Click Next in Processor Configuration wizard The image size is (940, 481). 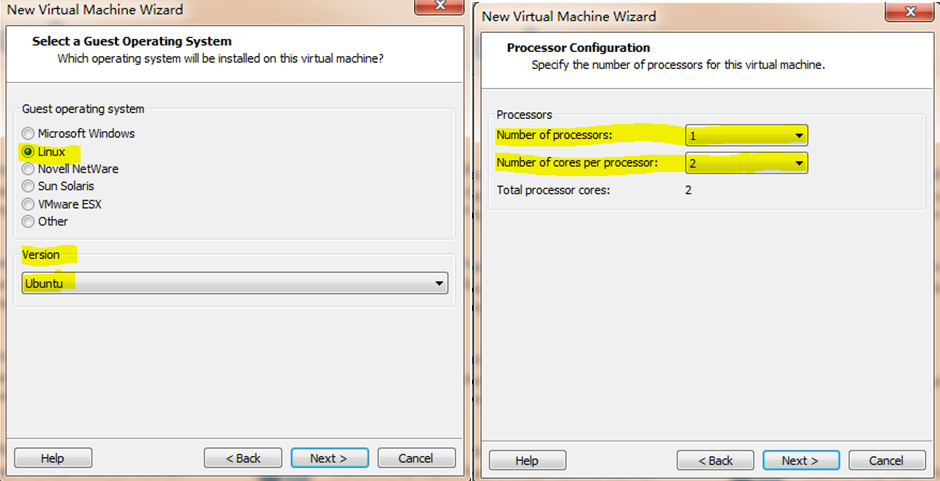801,461
